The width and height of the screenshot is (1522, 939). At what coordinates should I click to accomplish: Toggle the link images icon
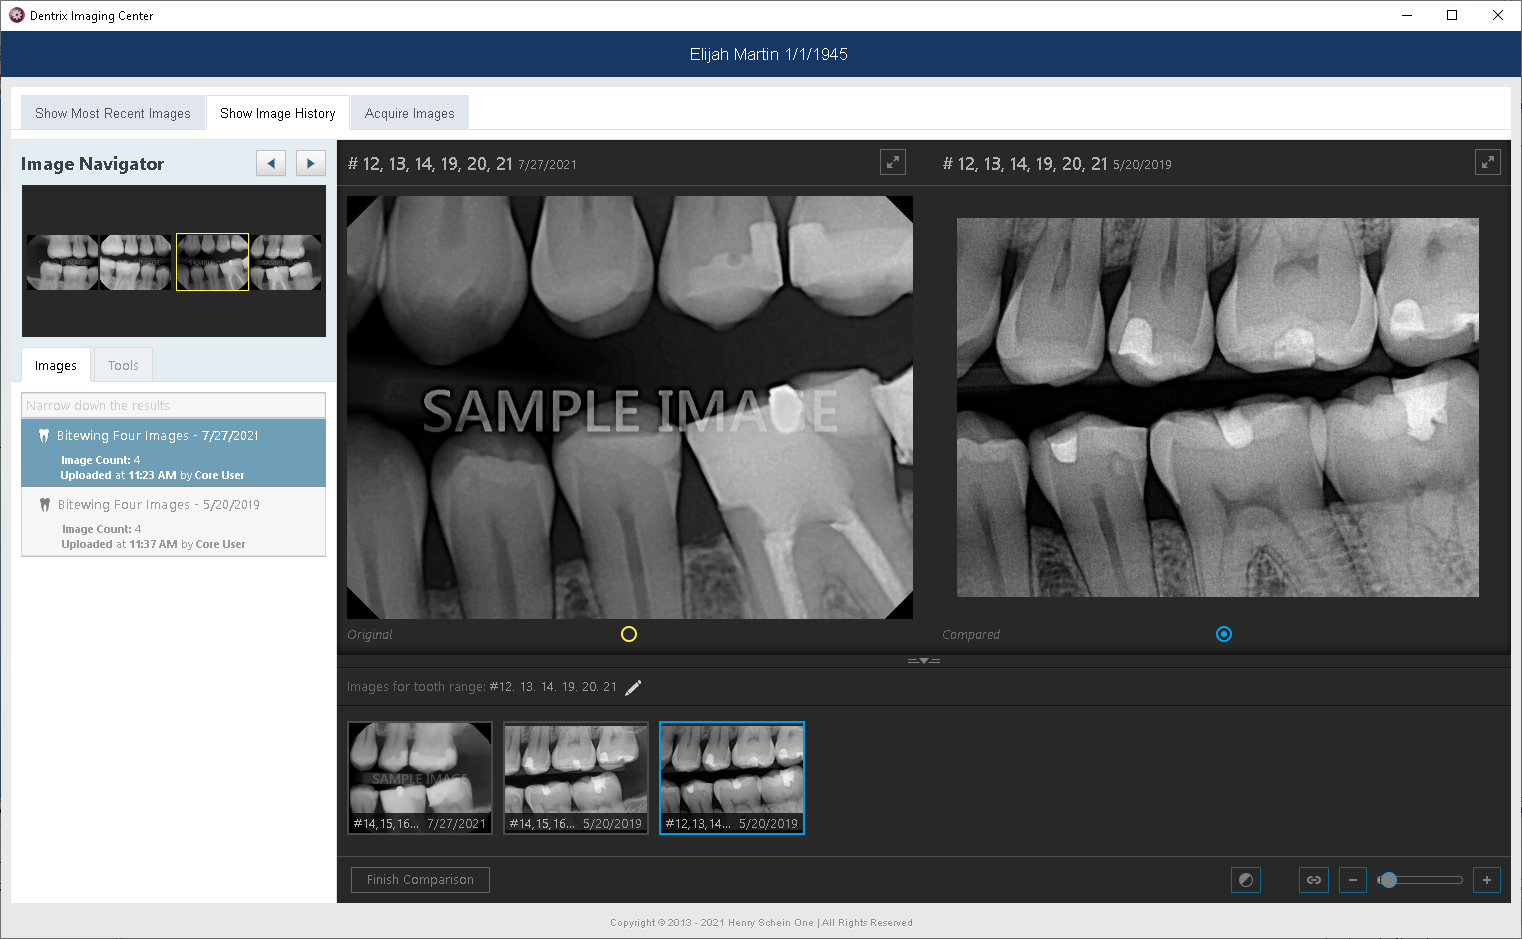click(x=1313, y=880)
